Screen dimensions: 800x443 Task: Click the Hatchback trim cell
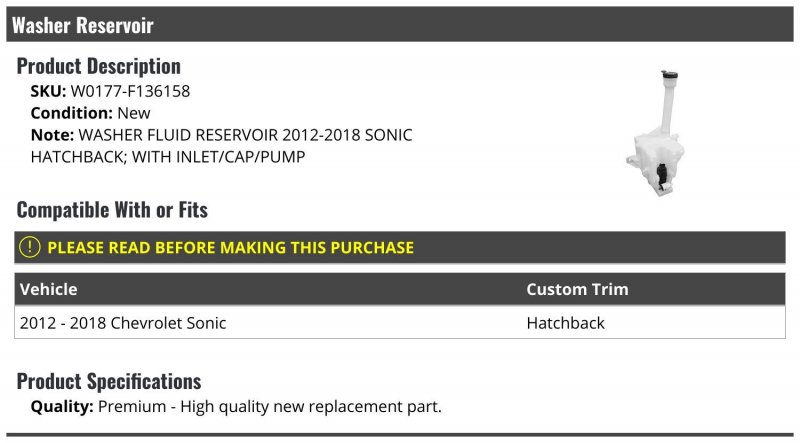[x=565, y=323]
